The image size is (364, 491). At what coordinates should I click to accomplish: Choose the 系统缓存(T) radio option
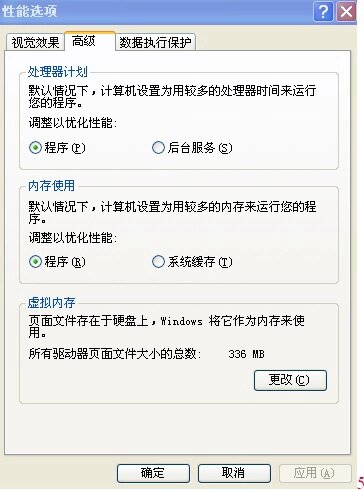pyautogui.click(x=158, y=262)
